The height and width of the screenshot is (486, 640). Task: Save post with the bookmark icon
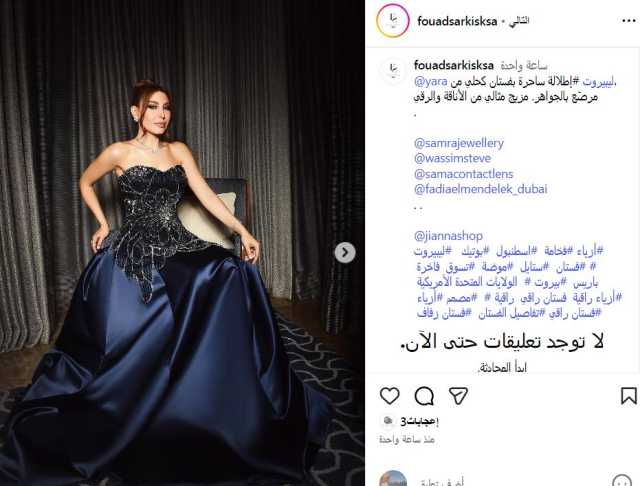point(629,396)
